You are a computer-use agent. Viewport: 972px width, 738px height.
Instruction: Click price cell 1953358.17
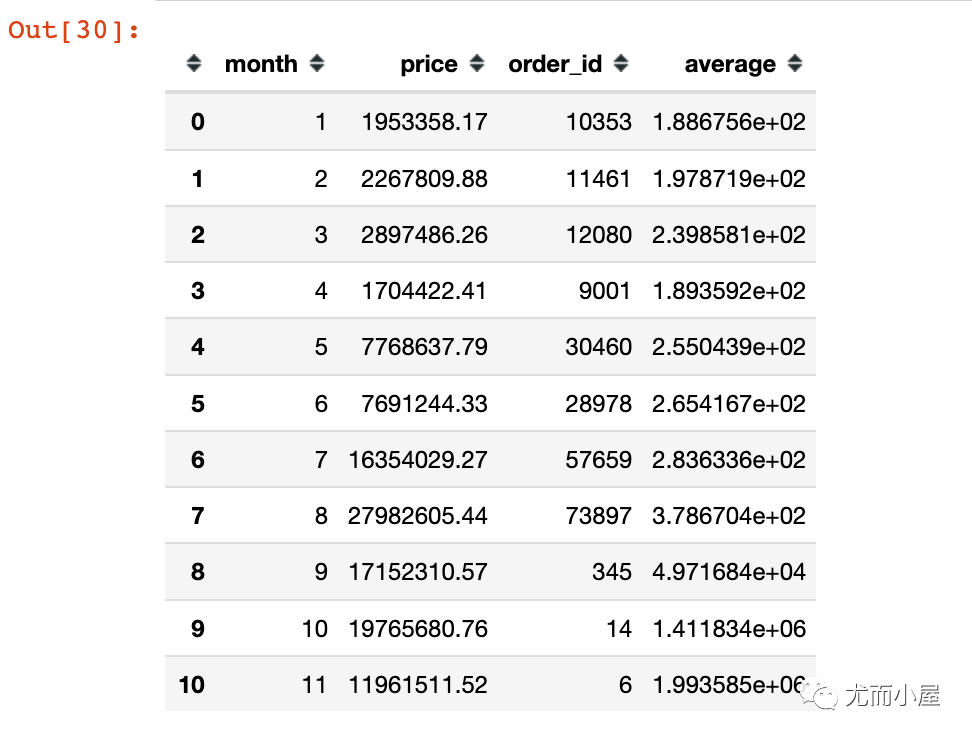tap(425, 122)
